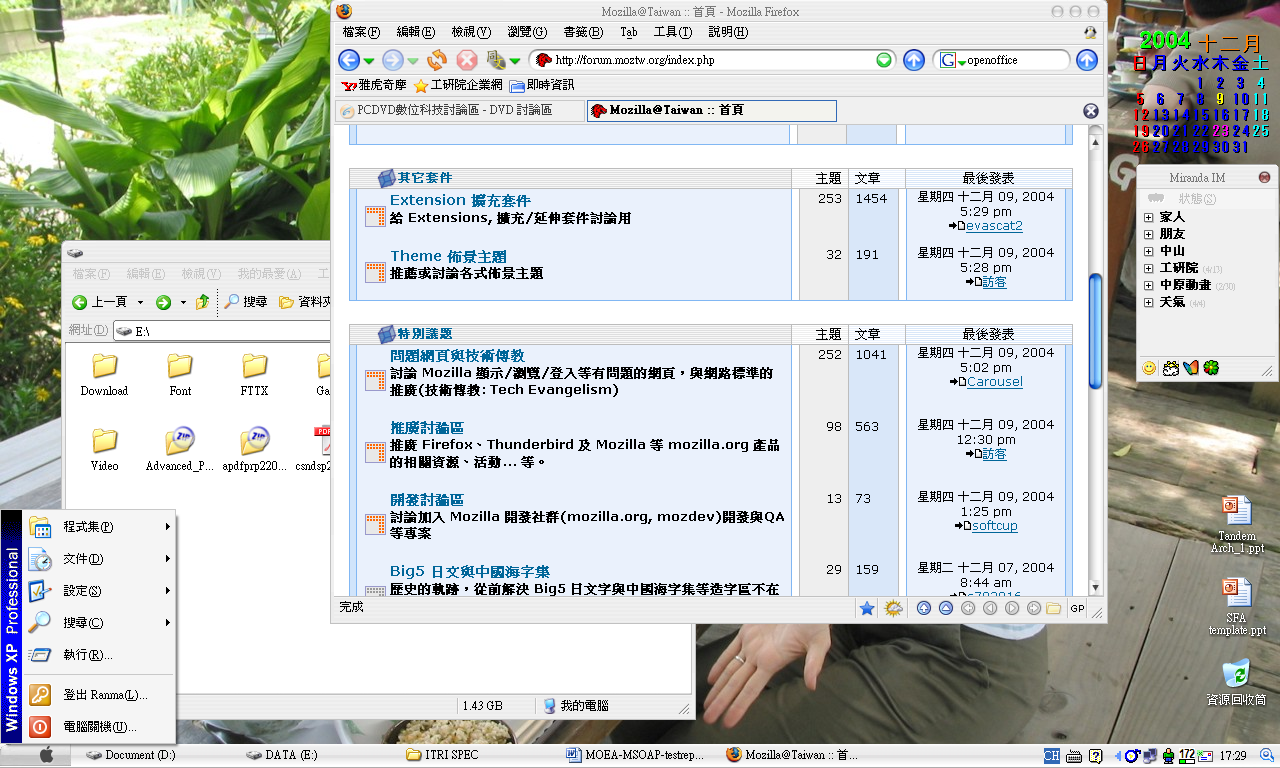Click the yellow smiley icon in Miranda IM
The width and height of the screenshot is (1280, 768).
[1149, 368]
